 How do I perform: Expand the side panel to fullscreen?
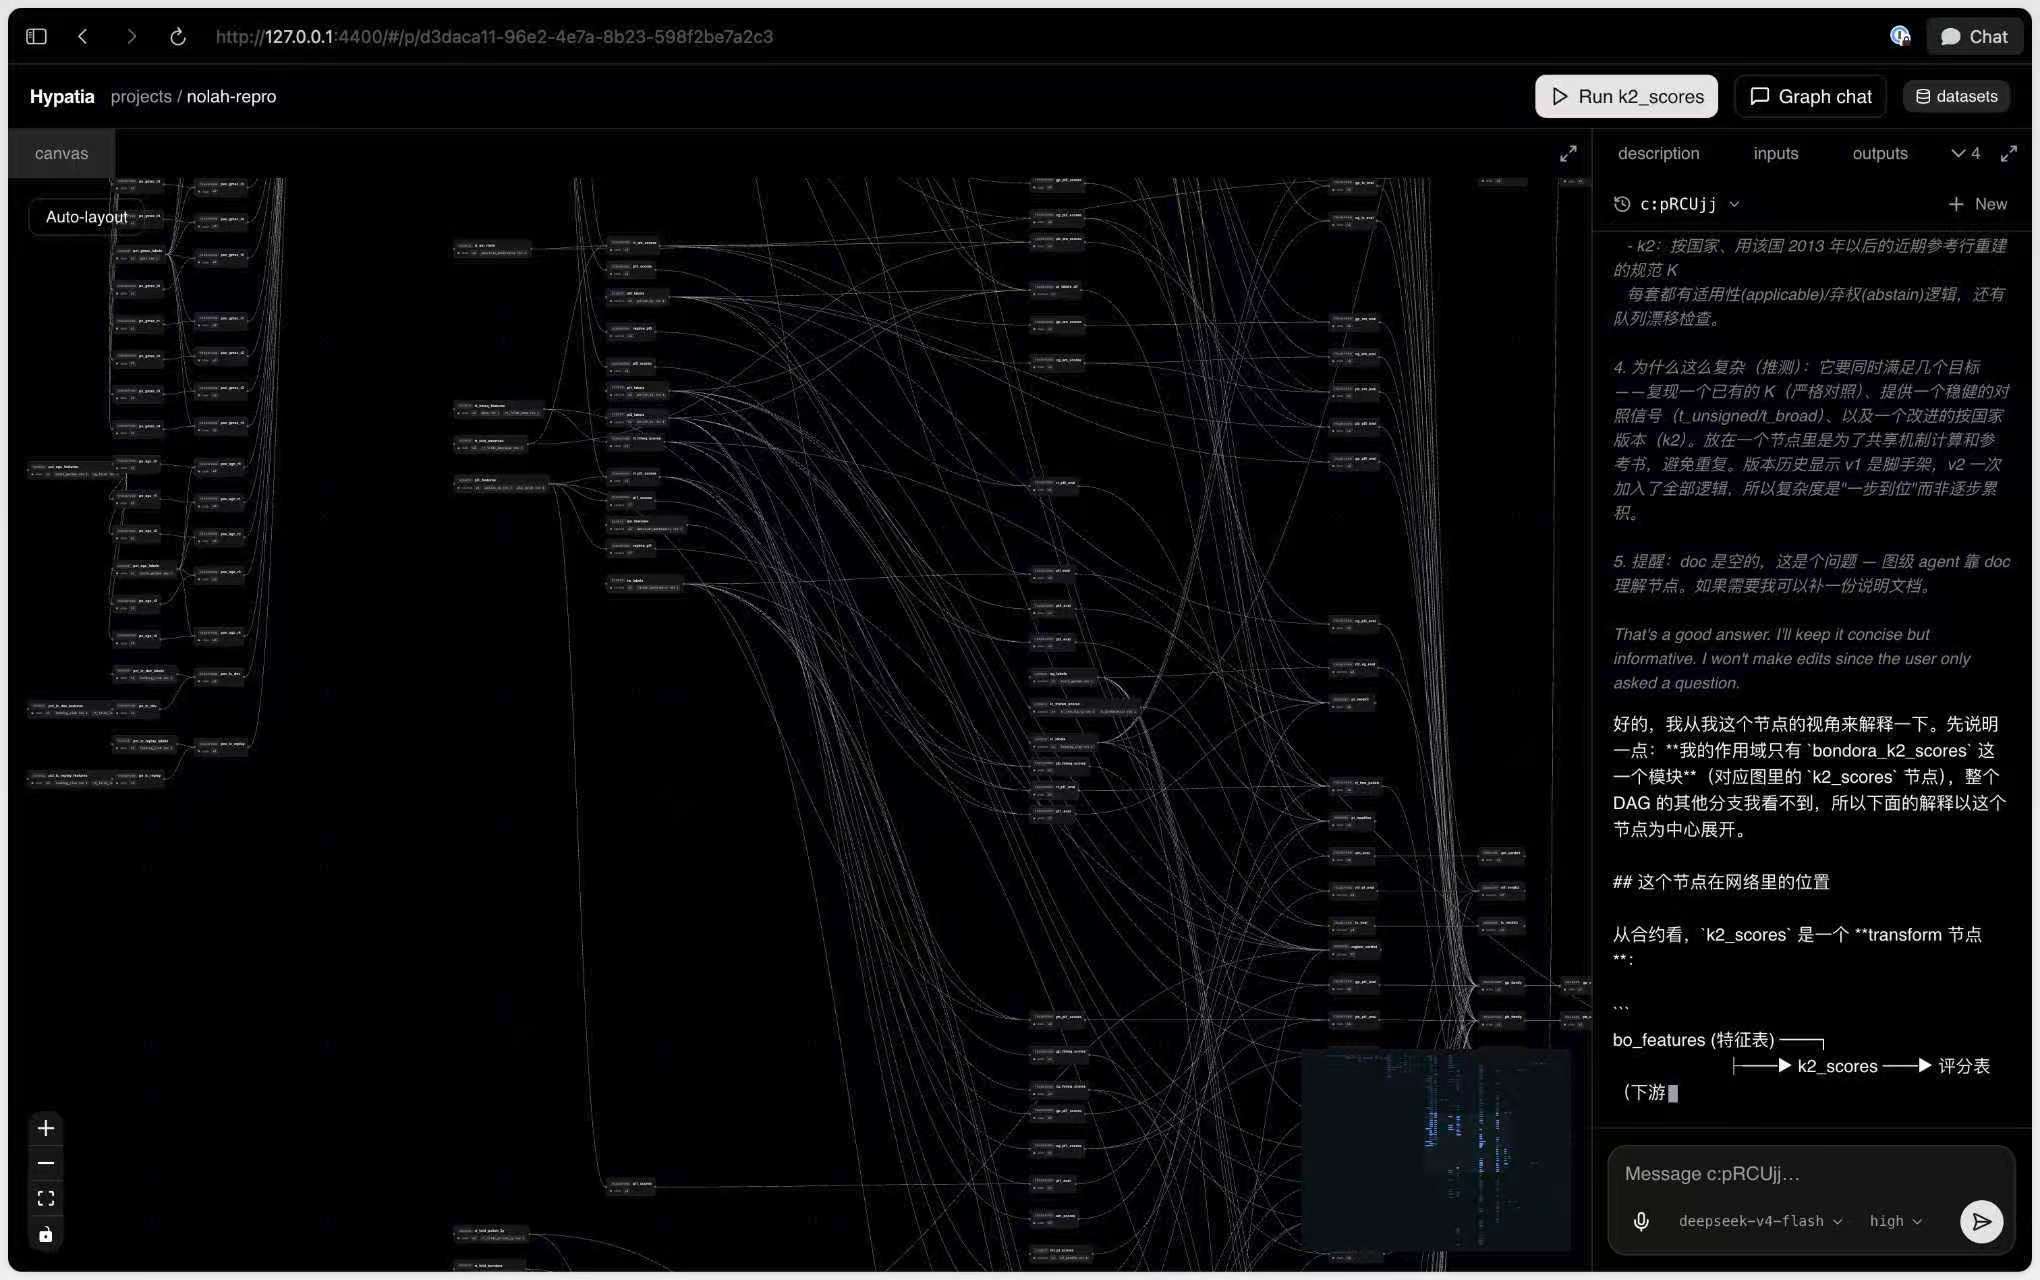(x=2008, y=153)
